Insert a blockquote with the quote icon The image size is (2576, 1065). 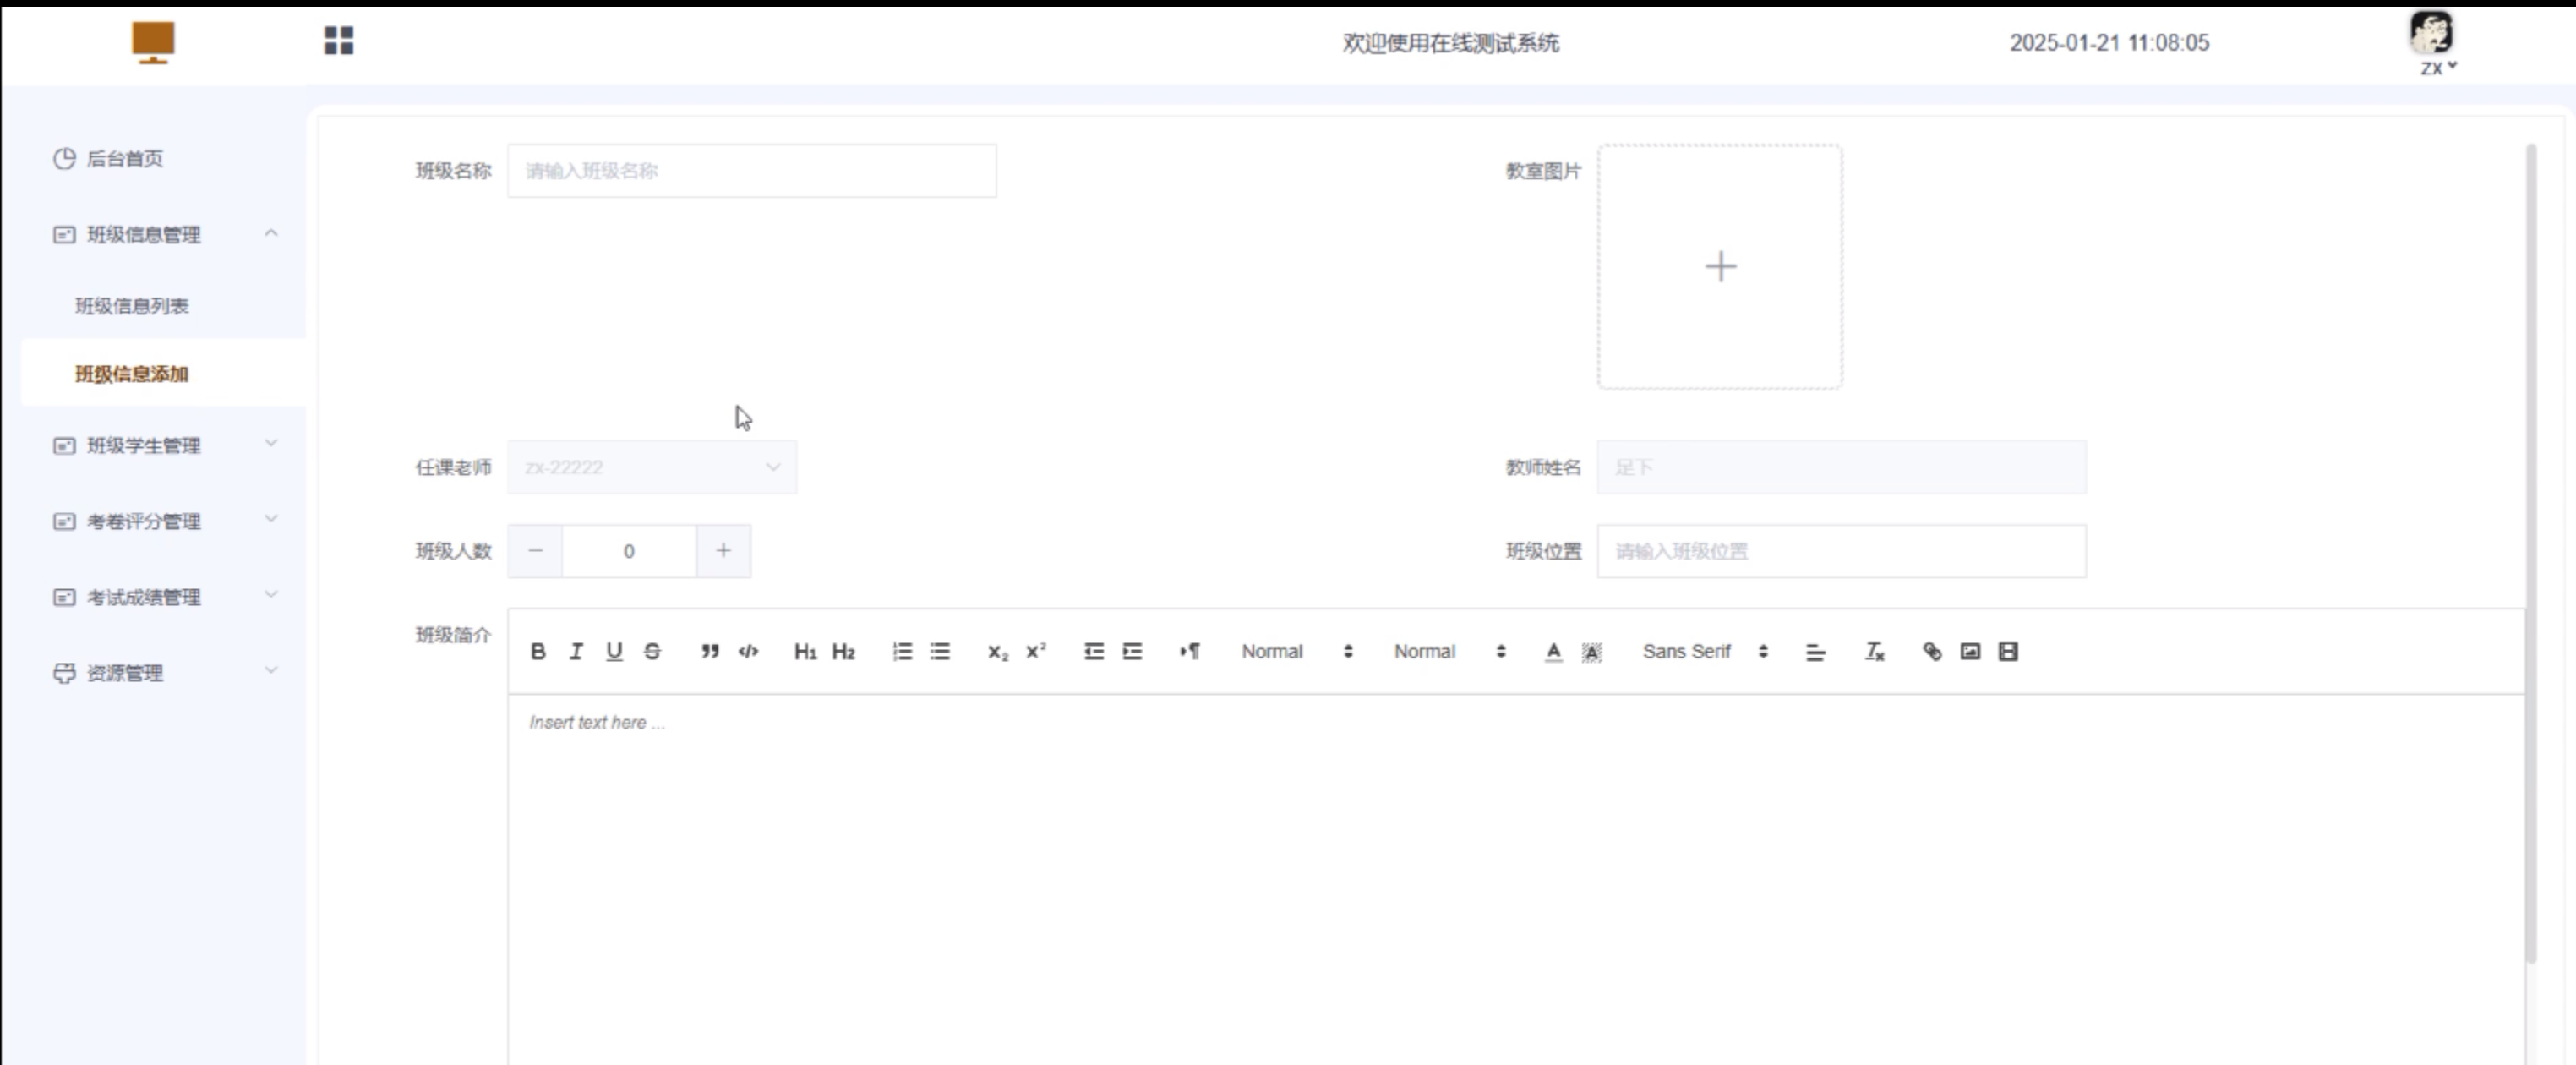point(710,652)
